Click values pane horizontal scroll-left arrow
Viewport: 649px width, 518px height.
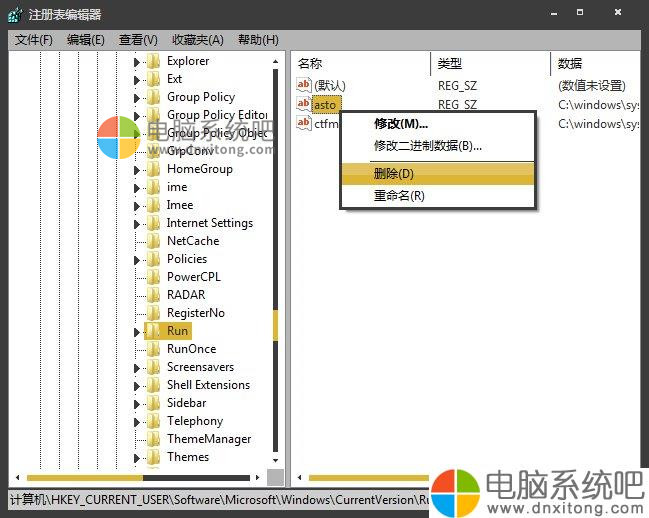click(300, 478)
